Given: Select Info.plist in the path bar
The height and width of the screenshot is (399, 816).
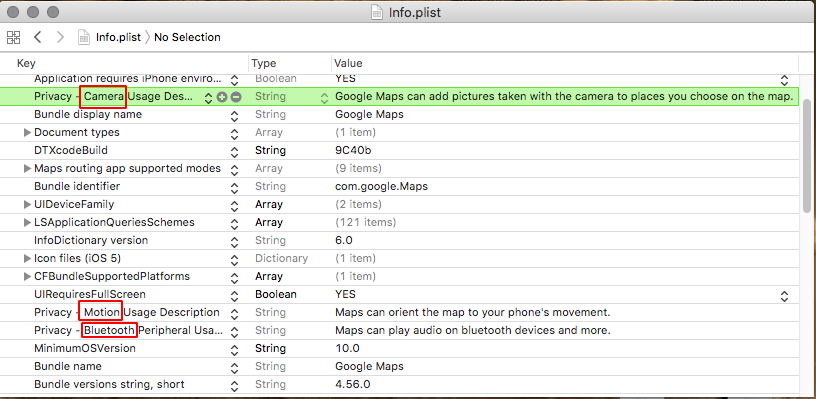Looking at the screenshot, I should pos(118,37).
